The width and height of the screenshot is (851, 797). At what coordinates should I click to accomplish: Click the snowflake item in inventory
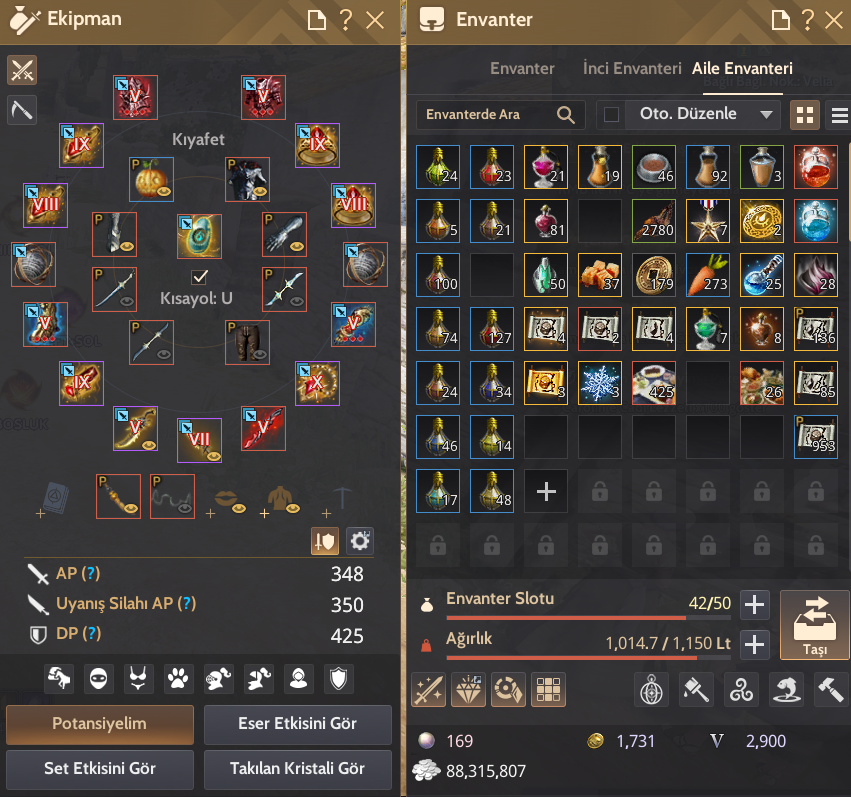pos(600,383)
